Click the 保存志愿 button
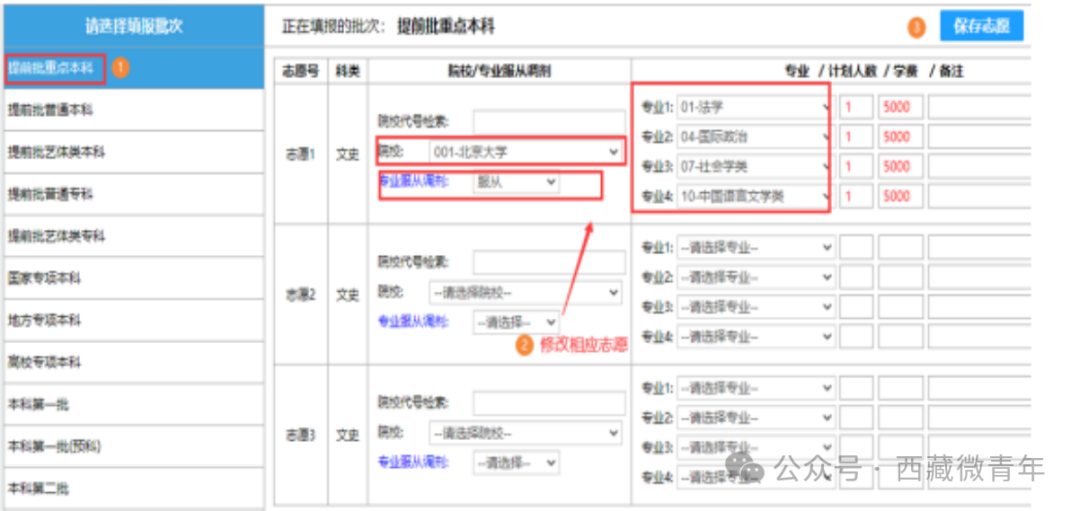The width and height of the screenshot is (1080, 511). tap(982, 26)
